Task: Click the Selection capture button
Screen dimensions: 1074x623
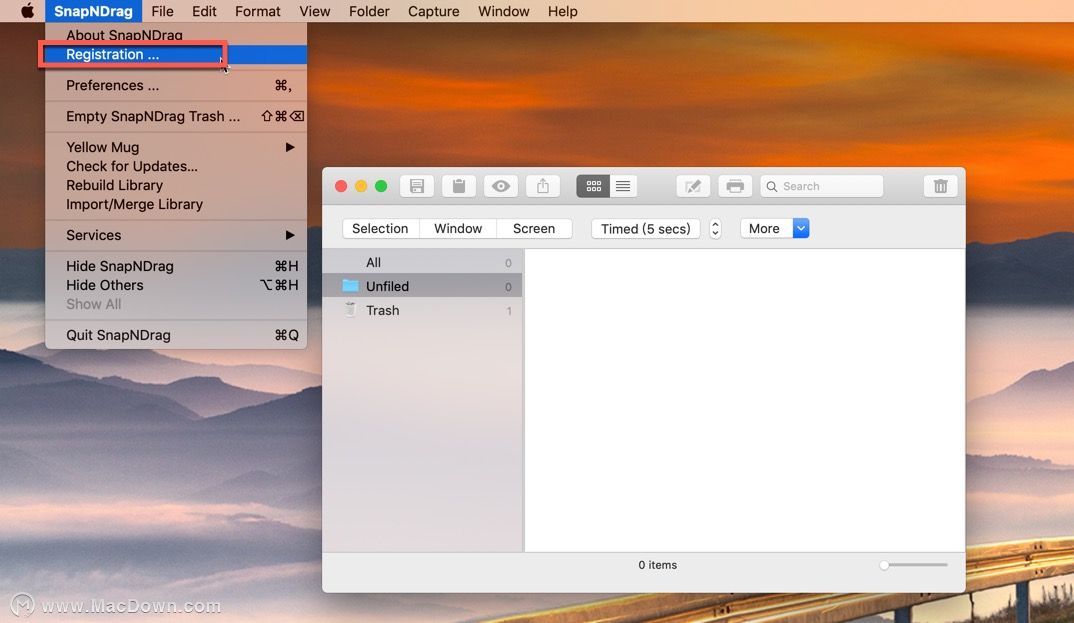Action: pos(380,229)
